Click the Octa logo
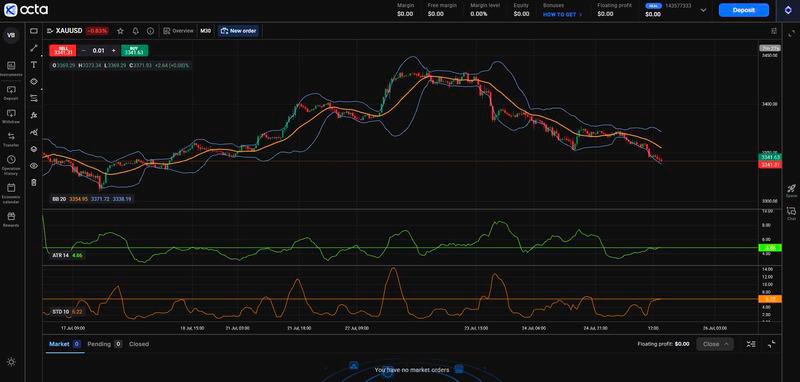 click(26, 10)
